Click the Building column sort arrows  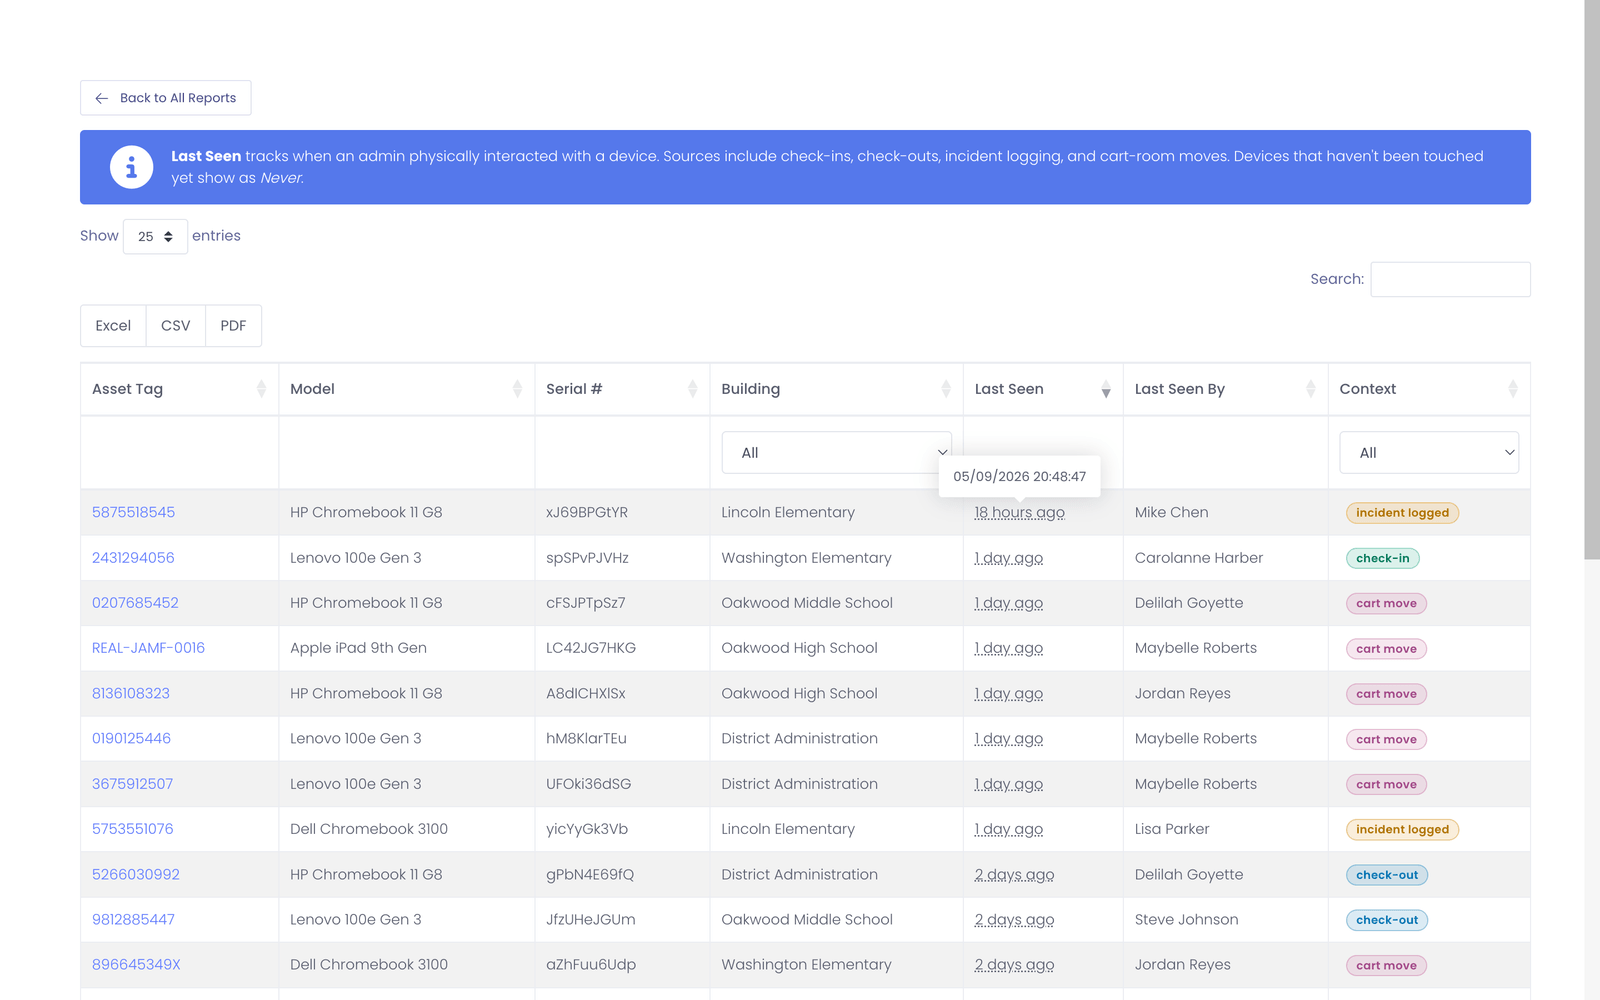pos(946,389)
